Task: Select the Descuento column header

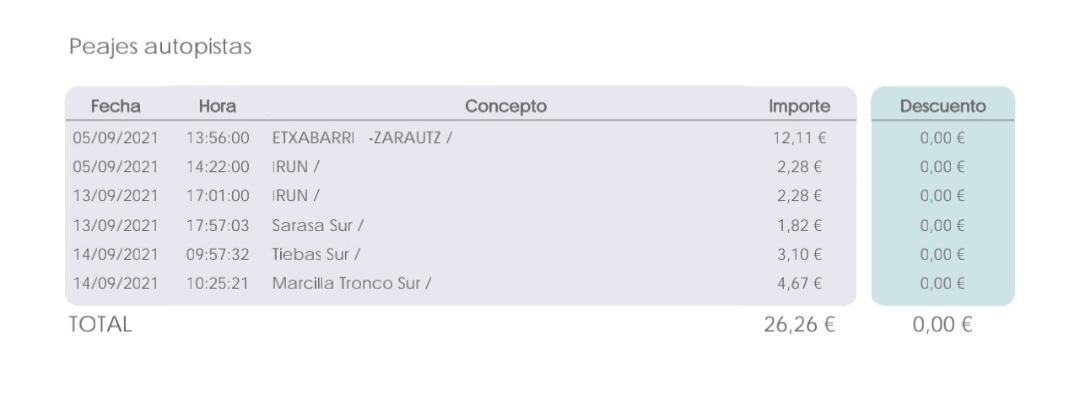Action: (942, 106)
